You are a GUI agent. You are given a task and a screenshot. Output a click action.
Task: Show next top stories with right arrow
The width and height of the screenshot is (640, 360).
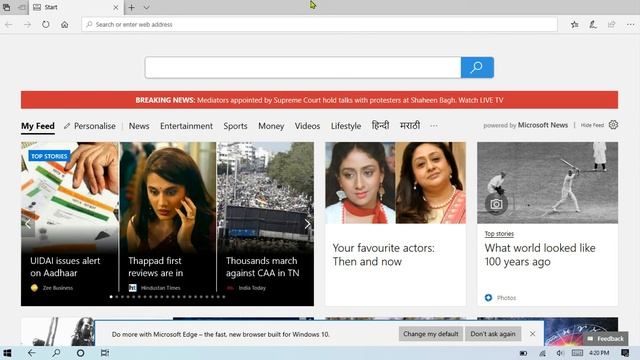[307, 224]
